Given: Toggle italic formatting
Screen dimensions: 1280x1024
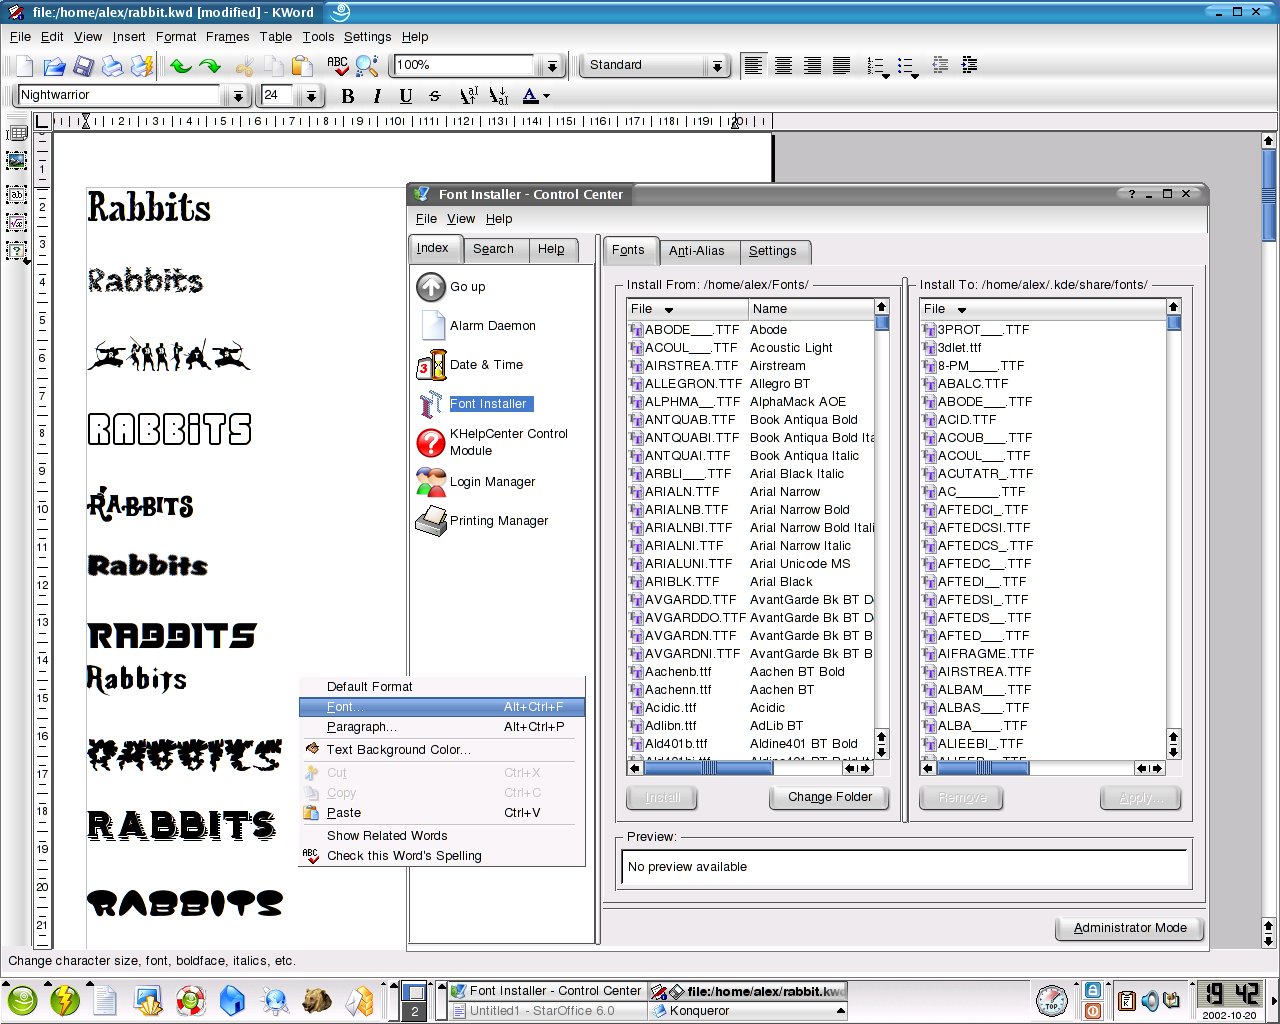Looking at the screenshot, I should [x=377, y=96].
